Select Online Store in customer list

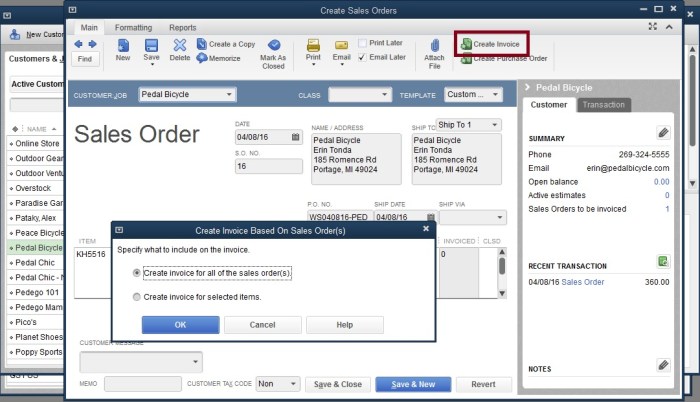pos(37,143)
